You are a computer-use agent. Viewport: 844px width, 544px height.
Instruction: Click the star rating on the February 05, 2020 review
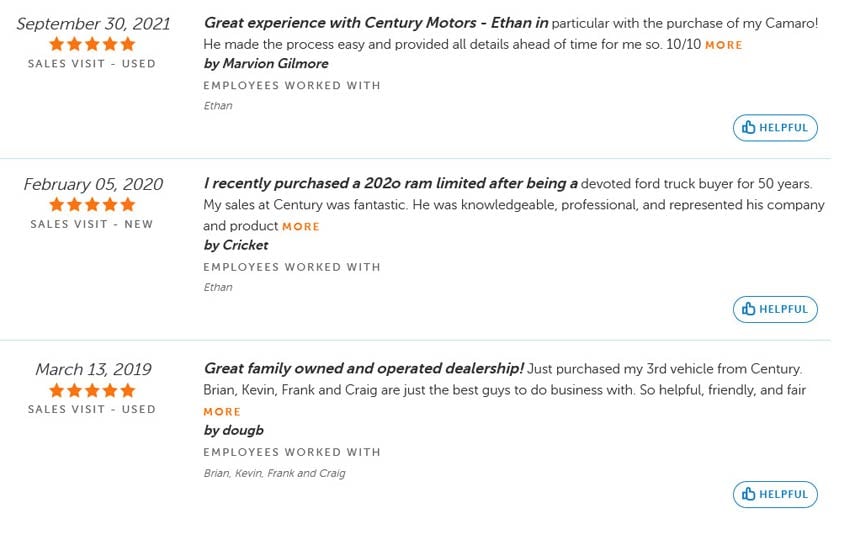coord(92,205)
